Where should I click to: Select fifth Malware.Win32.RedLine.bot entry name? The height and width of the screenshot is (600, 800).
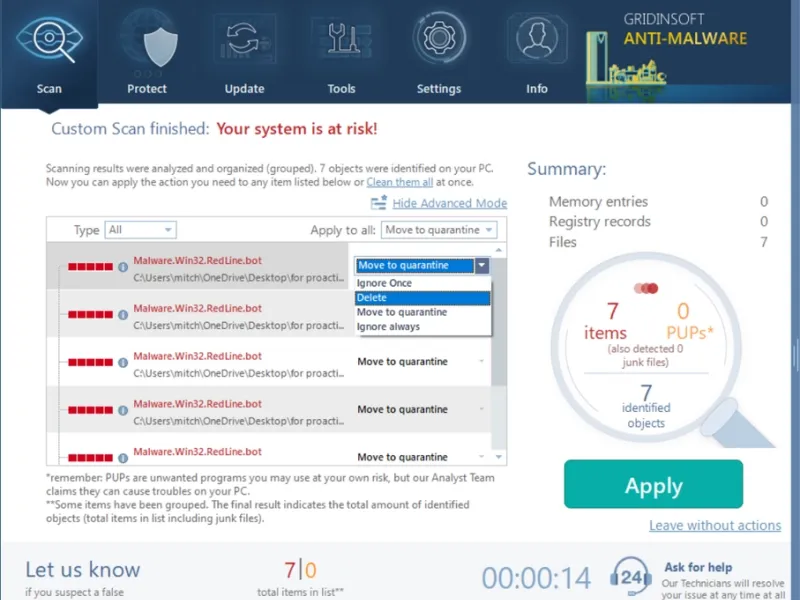pos(197,452)
